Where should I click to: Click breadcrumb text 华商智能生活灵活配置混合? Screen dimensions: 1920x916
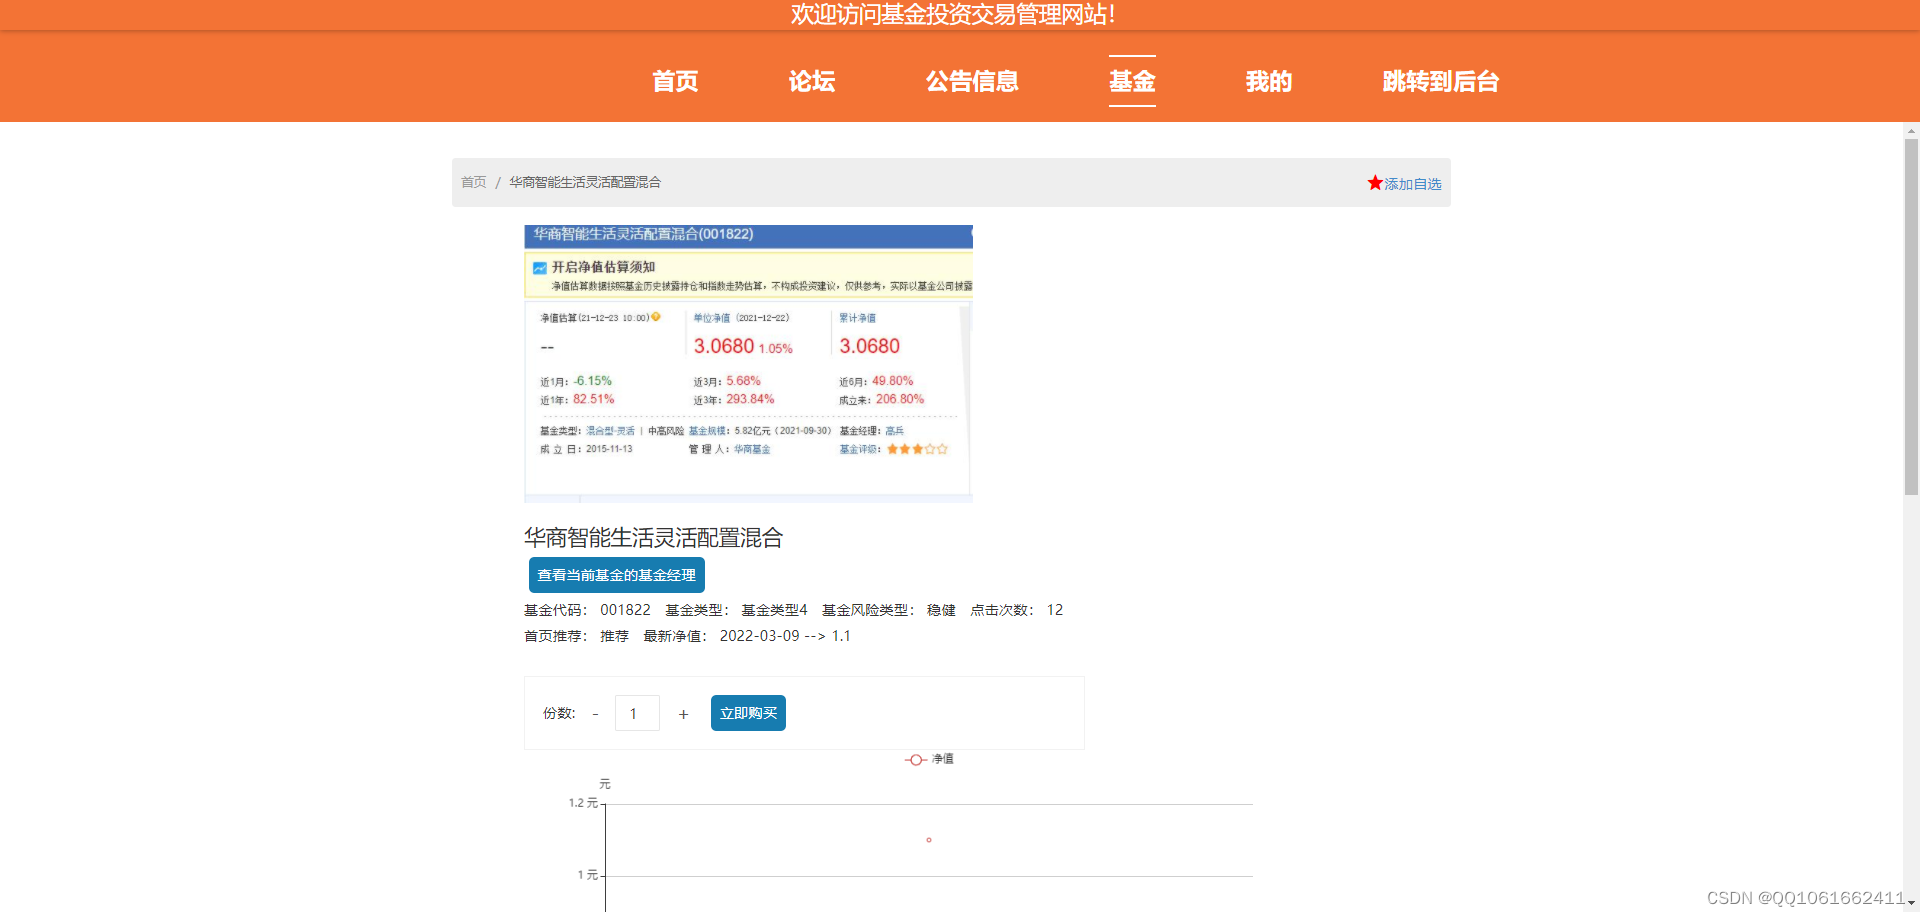click(x=585, y=182)
